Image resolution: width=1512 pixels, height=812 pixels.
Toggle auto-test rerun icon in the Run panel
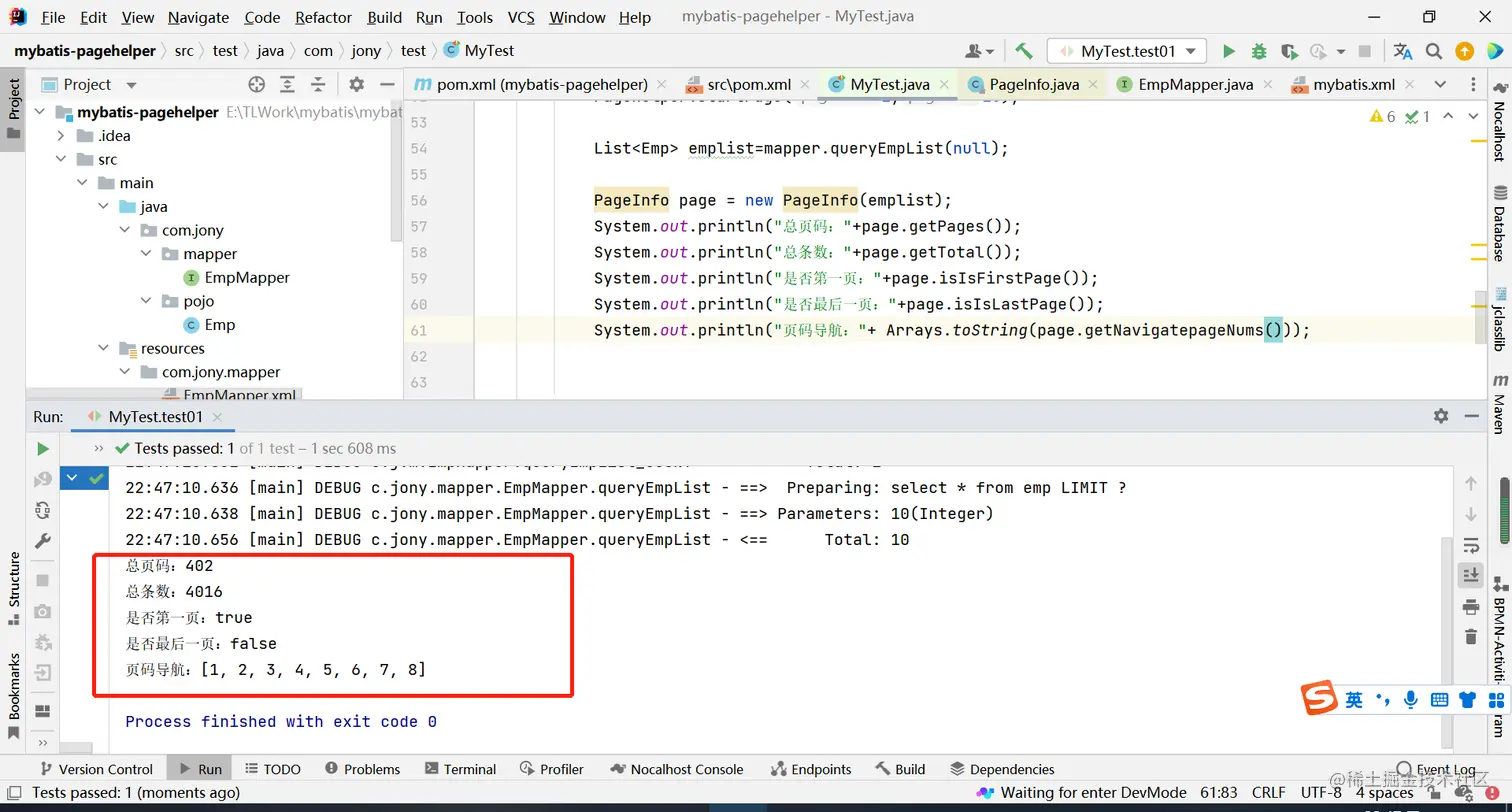pyautogui.click(x=43, y=510)
